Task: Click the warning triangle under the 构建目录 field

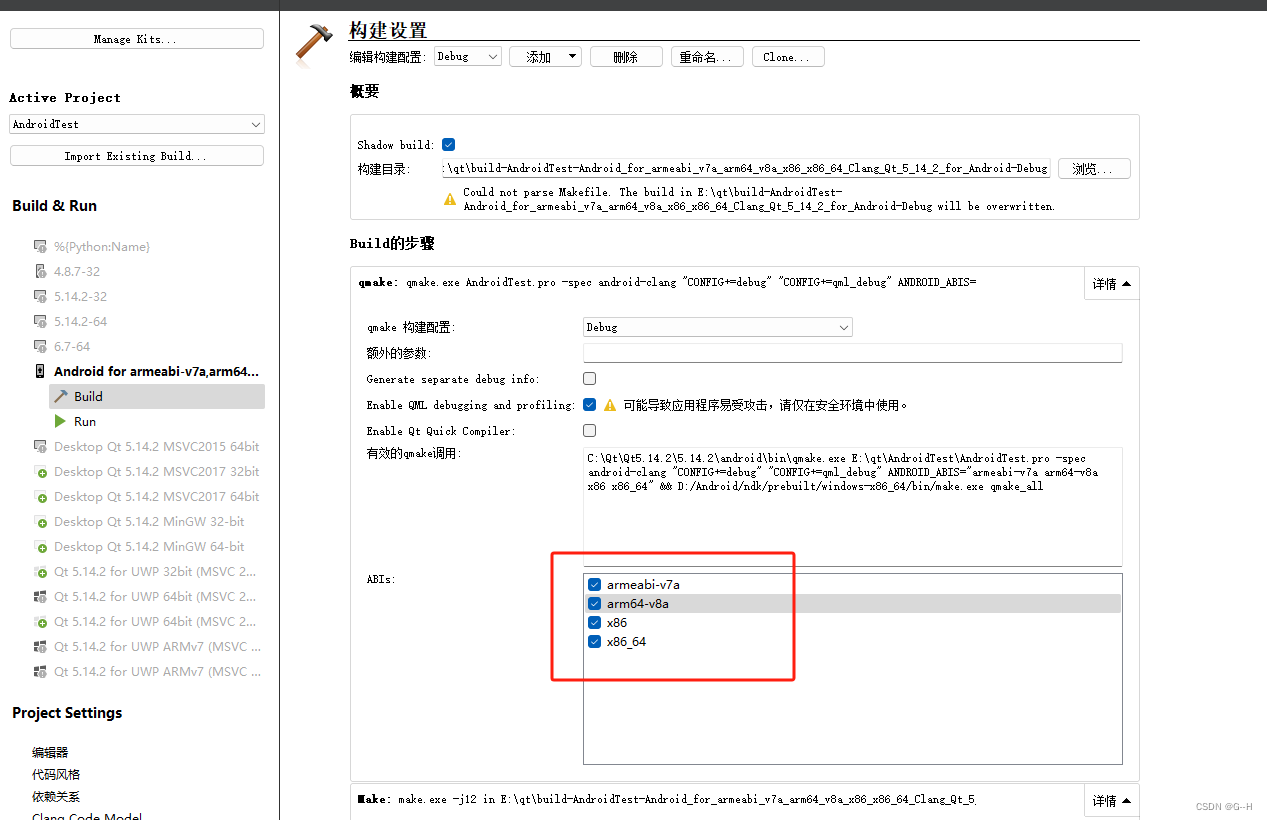Action: (x=450, y=195)
